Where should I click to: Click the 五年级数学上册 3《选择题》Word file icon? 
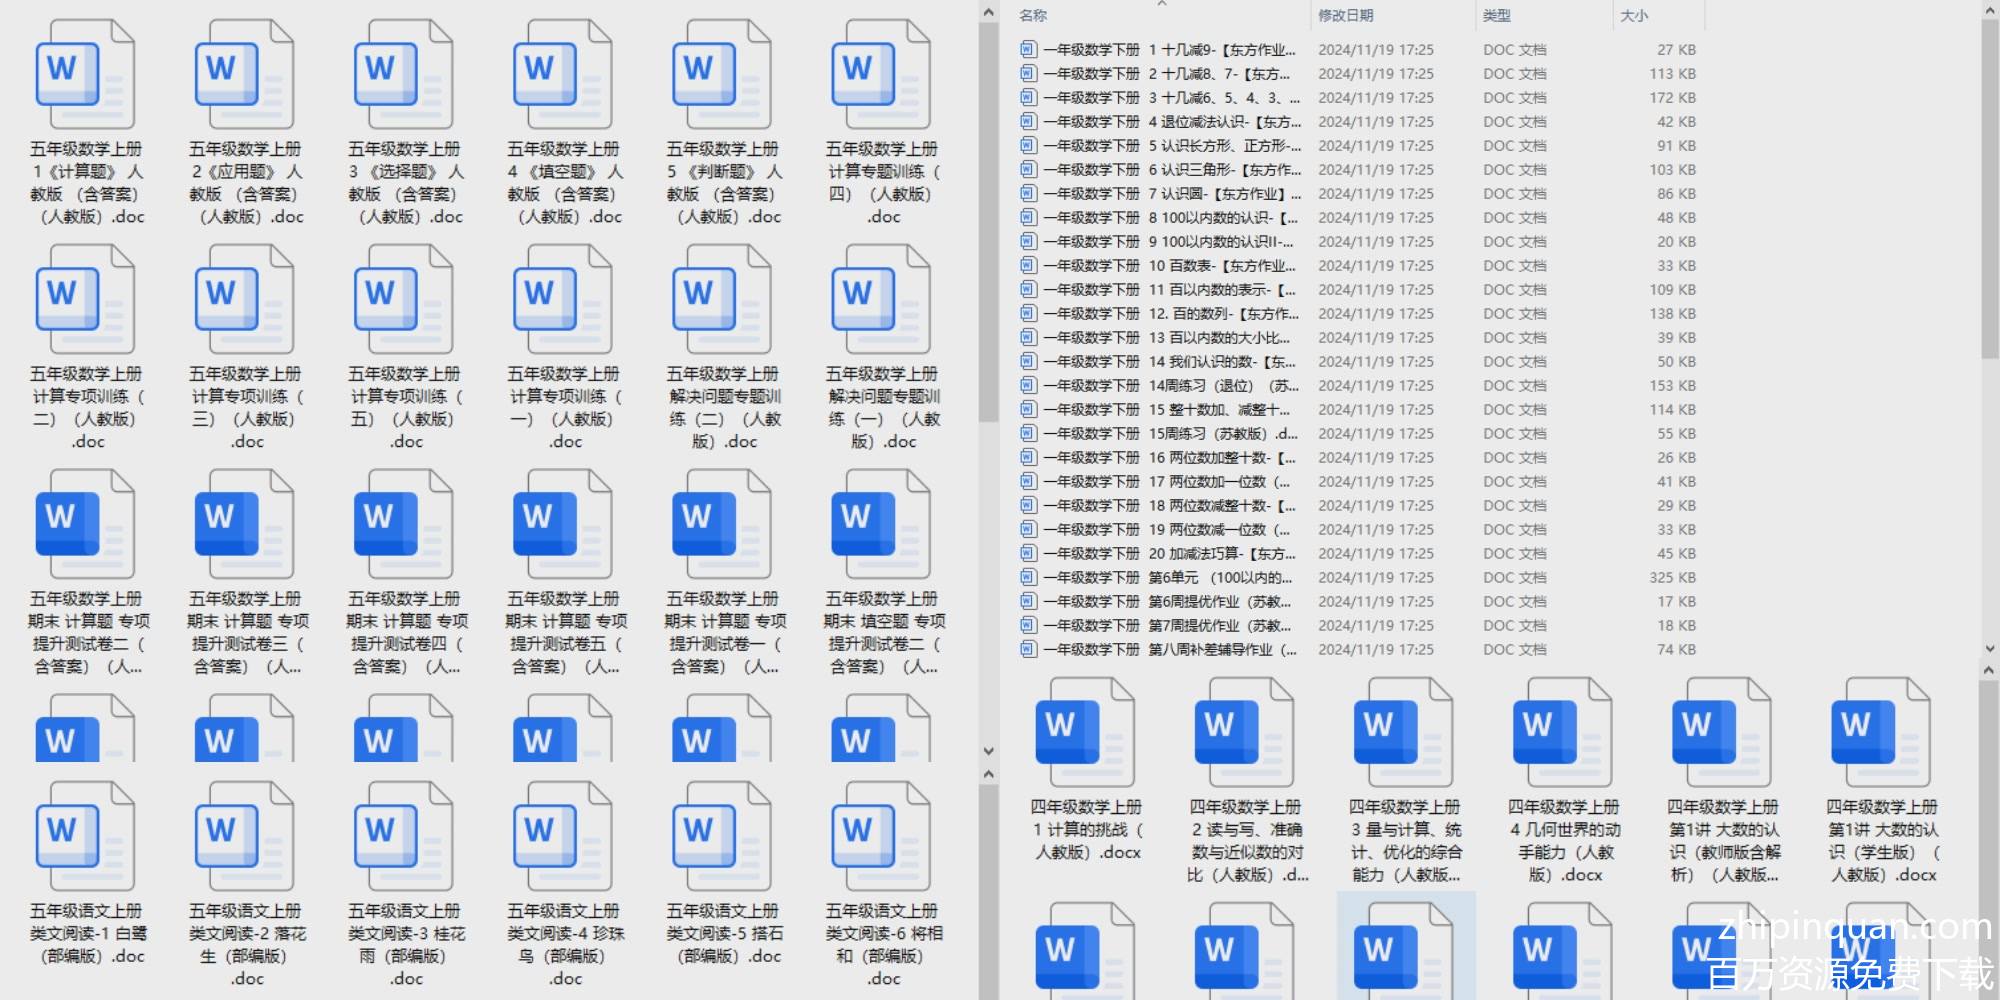(x=403, y=75)
